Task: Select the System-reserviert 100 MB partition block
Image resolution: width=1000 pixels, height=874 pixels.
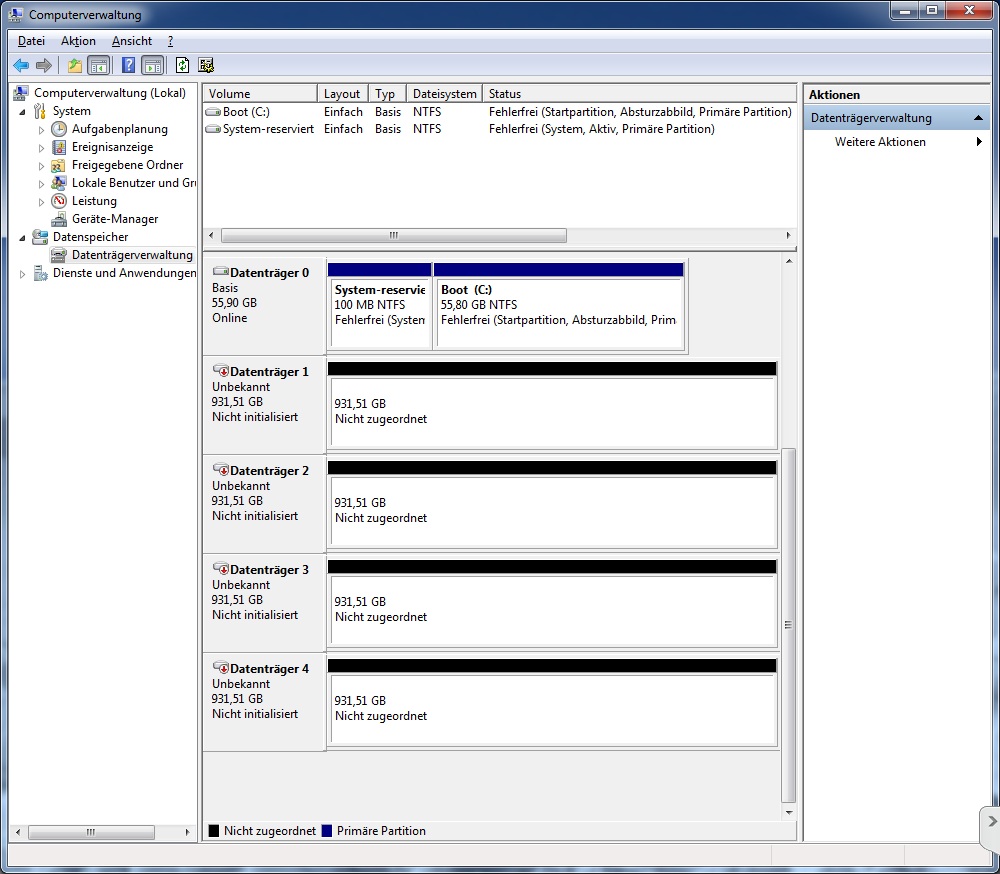Action: (379, 306)
